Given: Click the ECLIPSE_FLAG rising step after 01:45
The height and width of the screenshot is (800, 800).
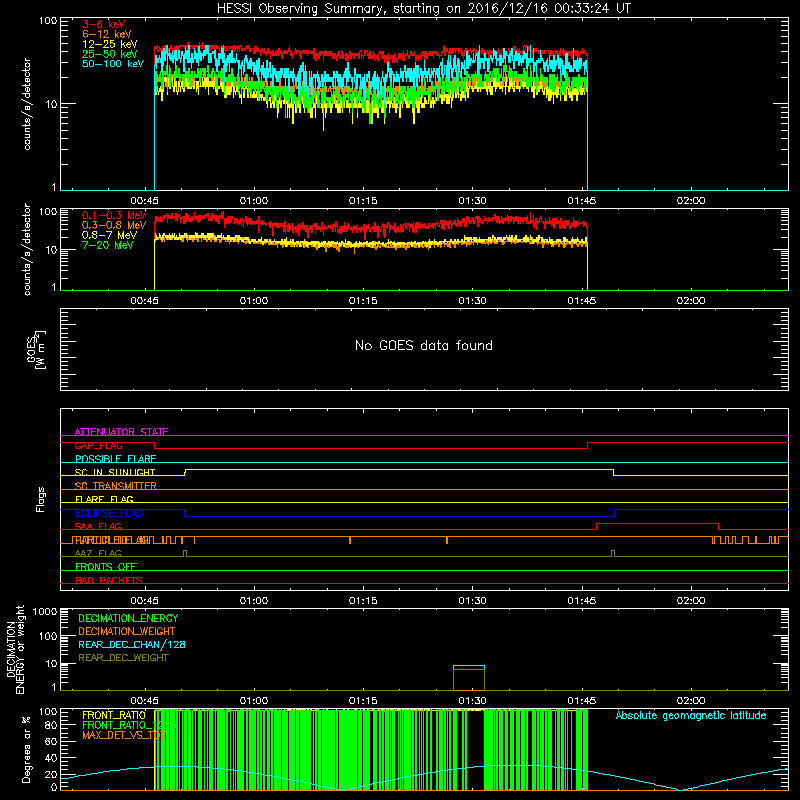Looking at the screenshot, I should click(615, 513).
